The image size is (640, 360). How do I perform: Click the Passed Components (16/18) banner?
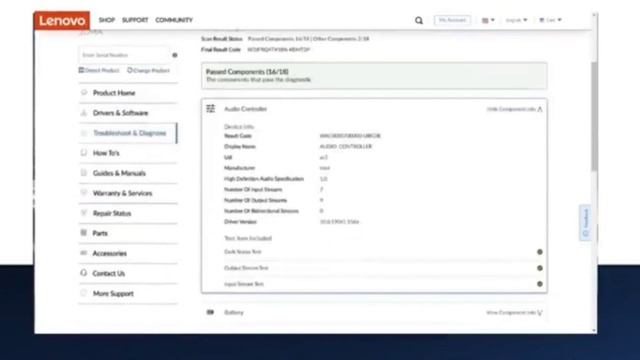coord(374,76)
